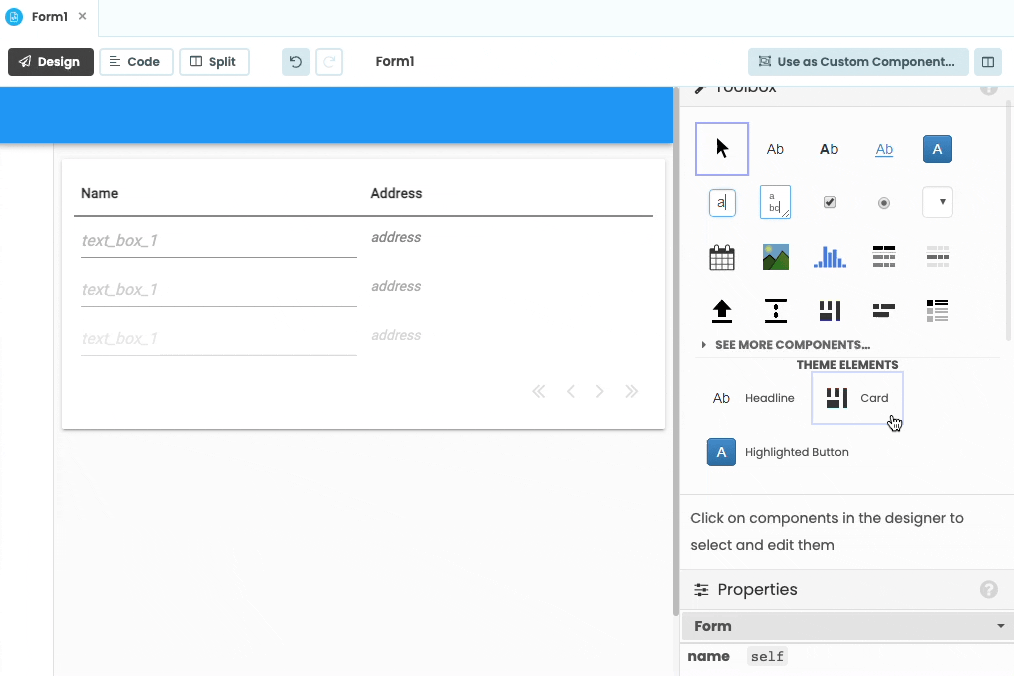Image resolution: width=1014 pixels, height=676 pixels.
Task: Go to previous page of data grid
Action: (570, 391)
